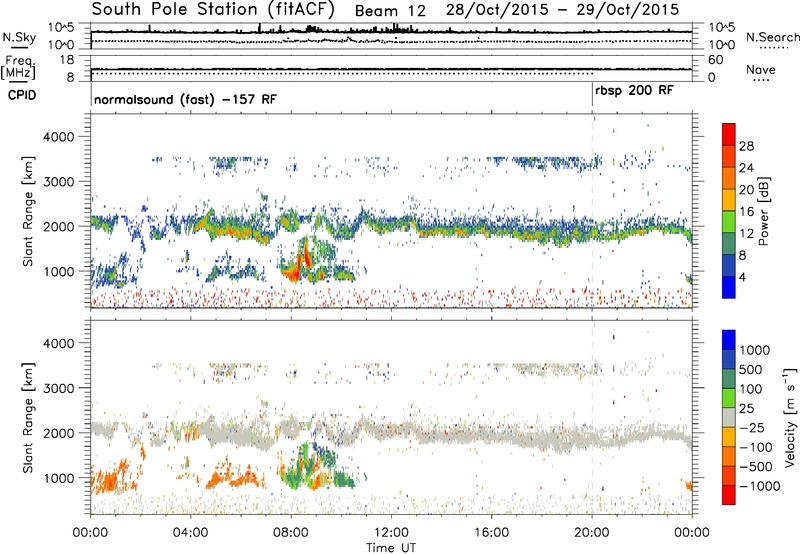Click the '-100' tick on the Velocity scale
This screenshot has height=554, width=800.
pos(756,447)
